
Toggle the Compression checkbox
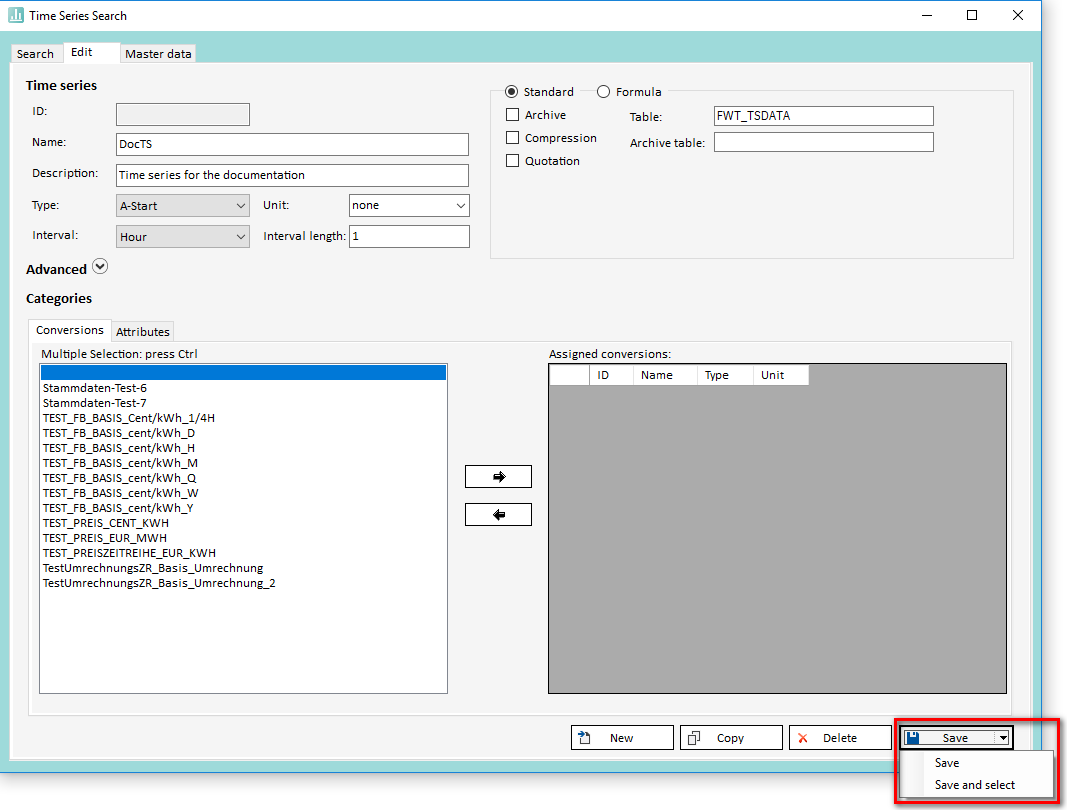point(513,138)
